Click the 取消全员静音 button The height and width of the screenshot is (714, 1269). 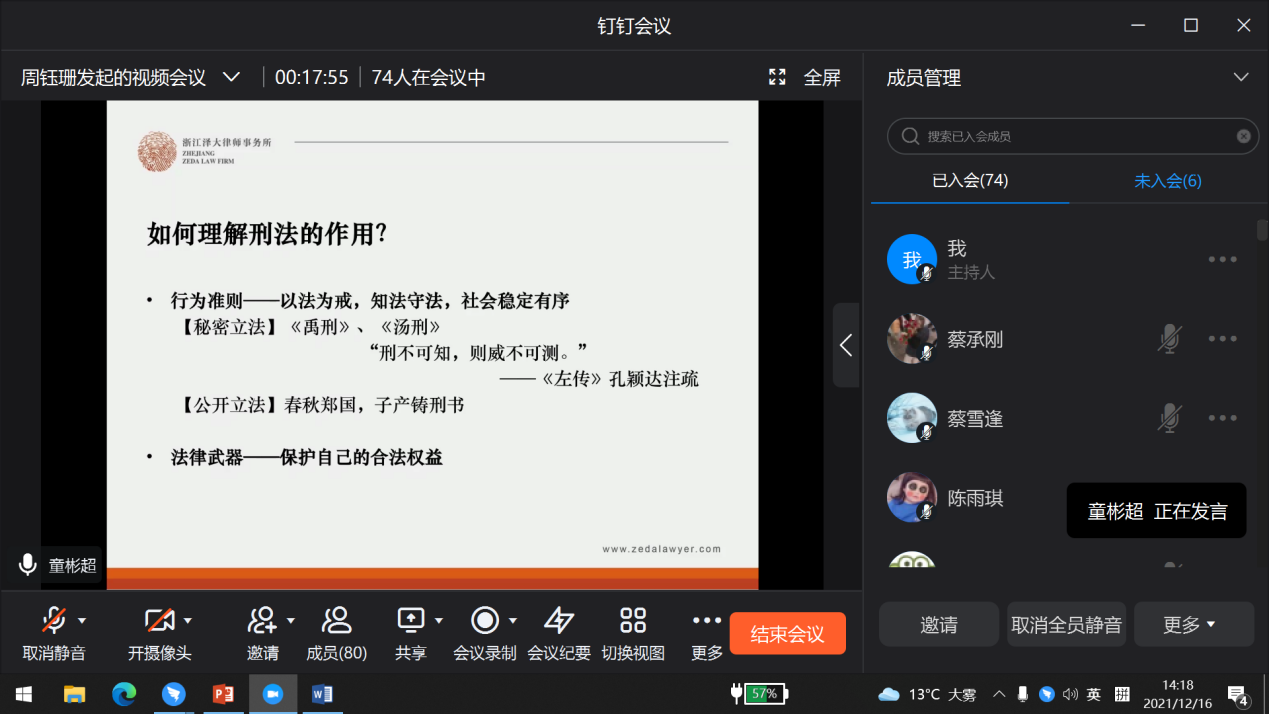click(1066, 625)
